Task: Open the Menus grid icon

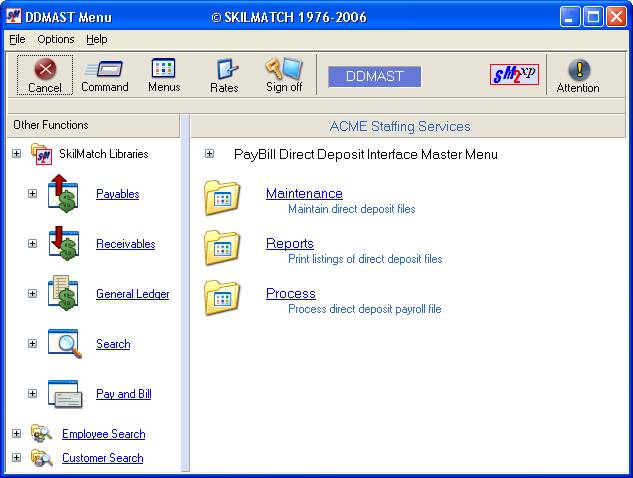Action: (163, 68)
